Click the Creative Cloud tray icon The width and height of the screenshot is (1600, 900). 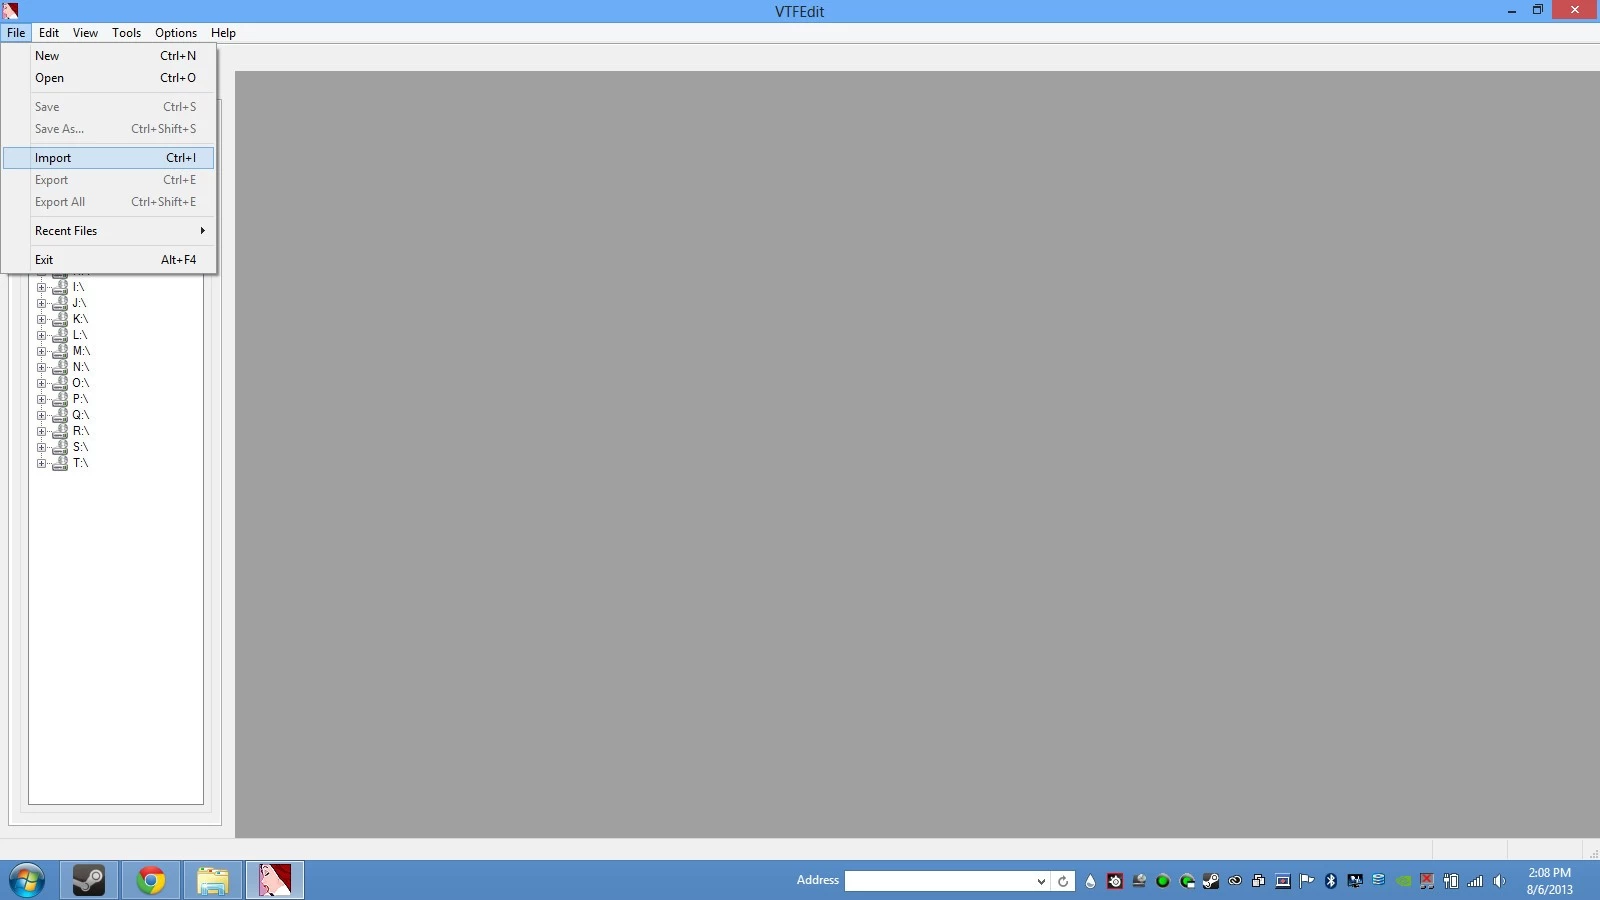coord(1235,881)
